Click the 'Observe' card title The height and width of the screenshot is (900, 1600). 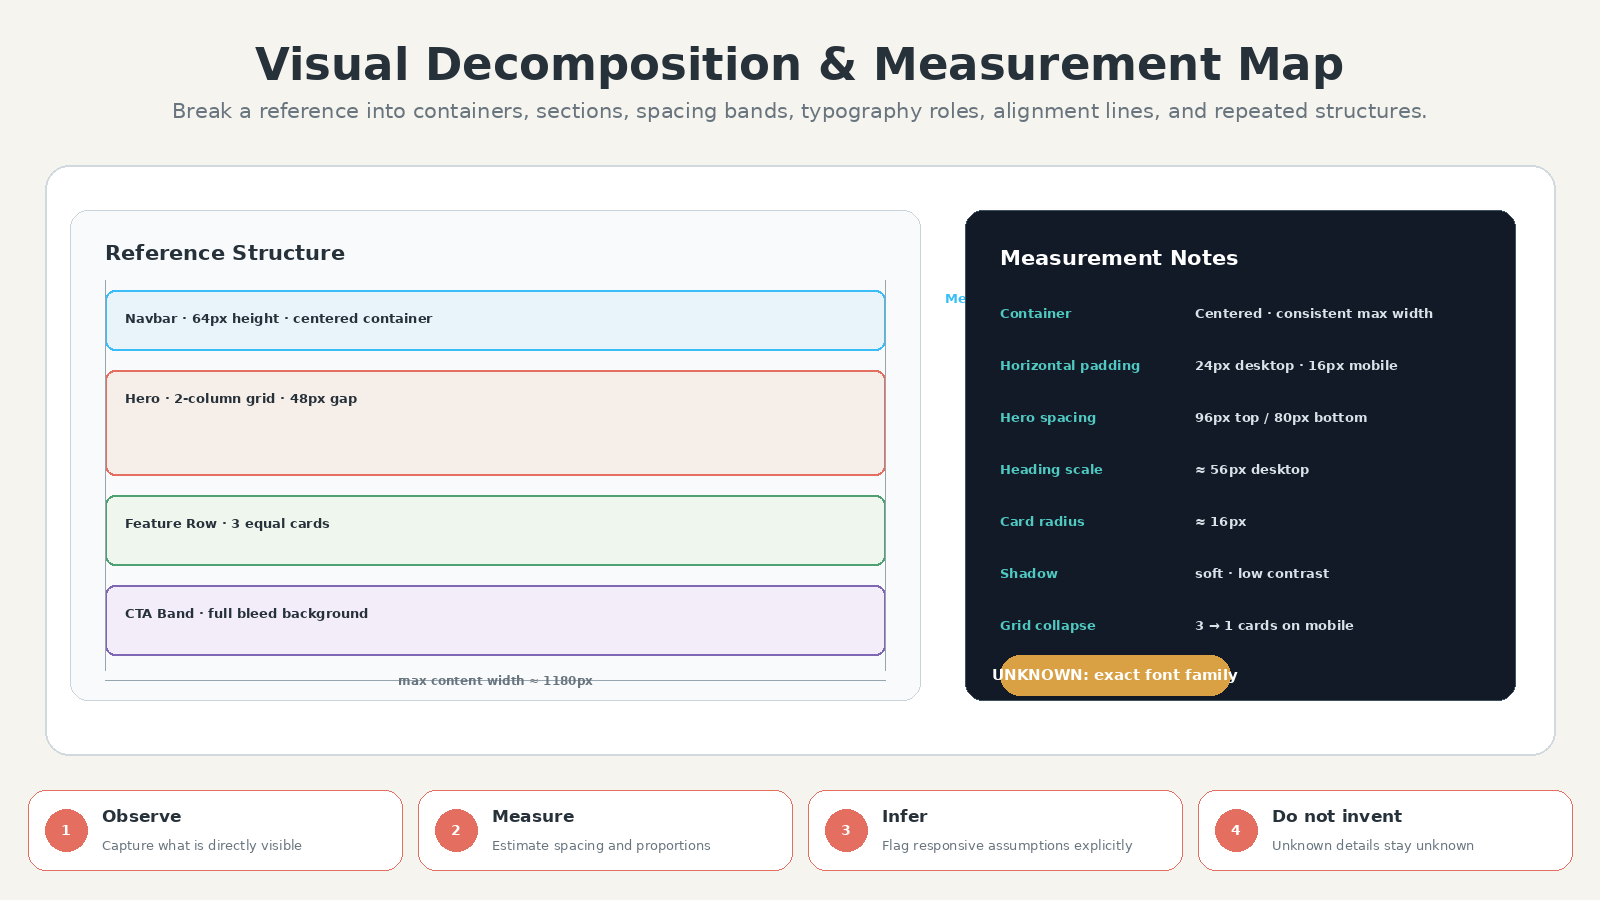click(x=142, y=817)
